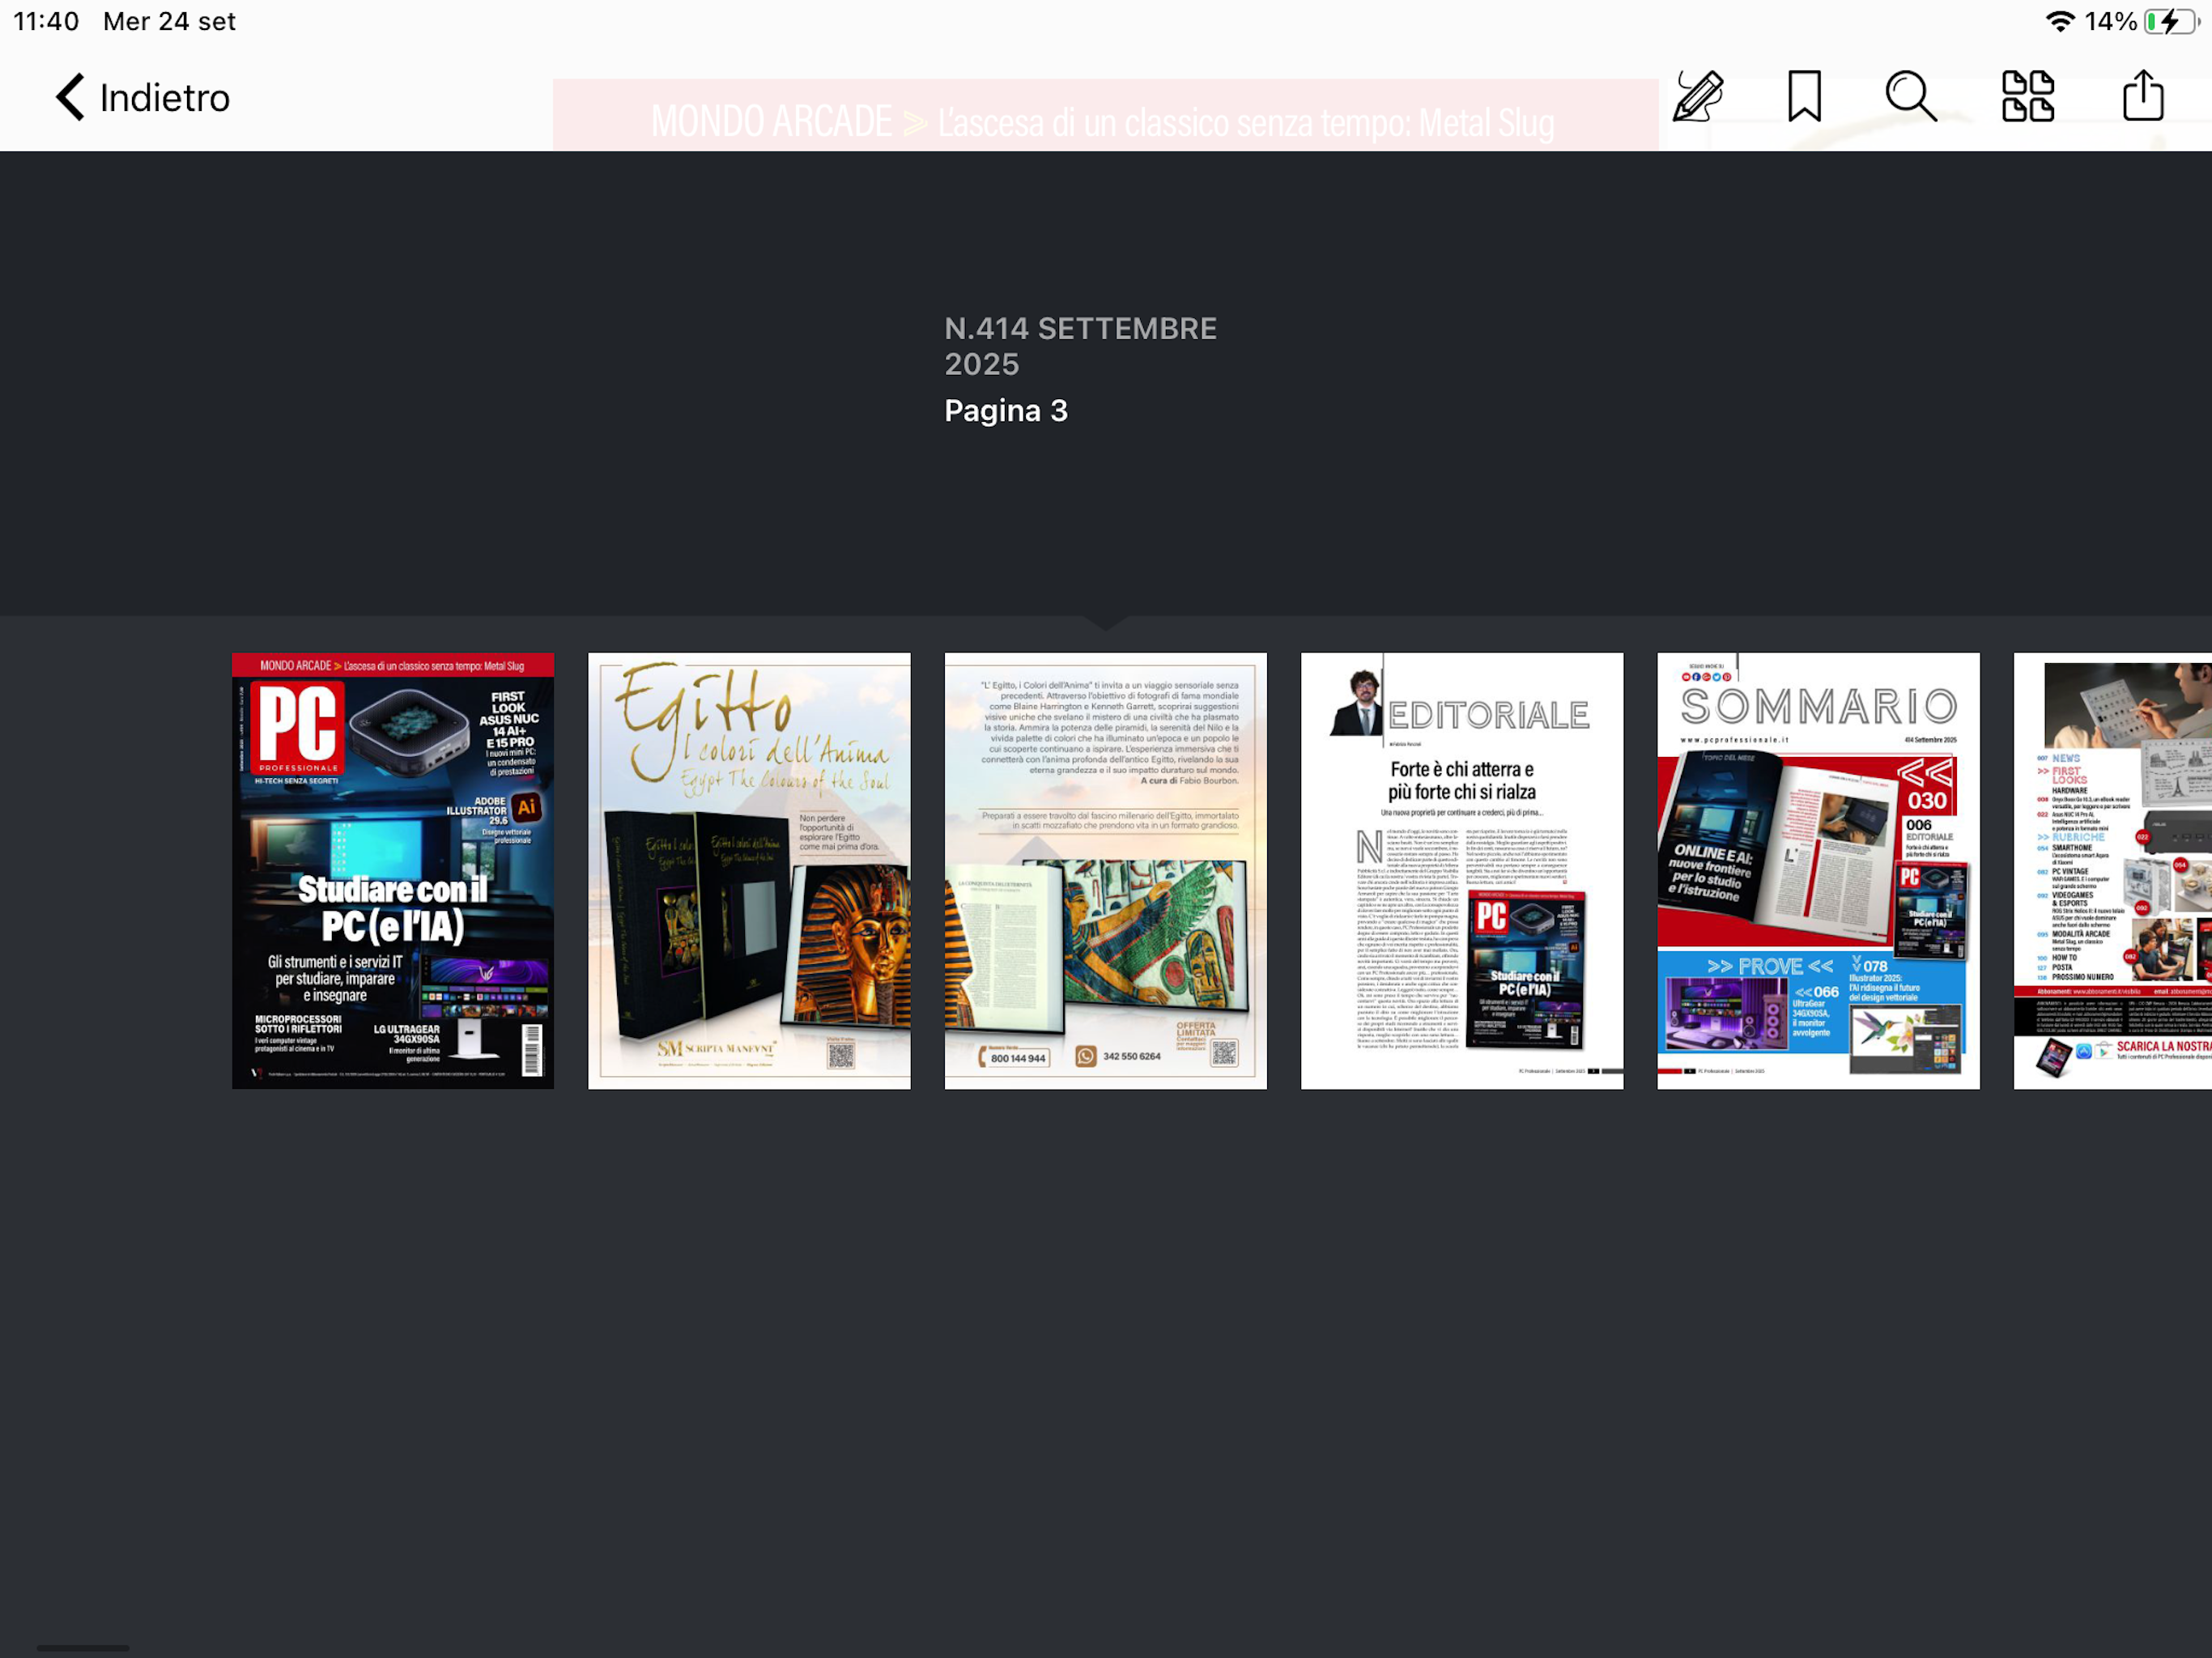The width and height of the screenshot is (2212, 1658).
Task: Open the Editoriale page thumbnail
Action: pyautogui.click(x=1461, y=871)
